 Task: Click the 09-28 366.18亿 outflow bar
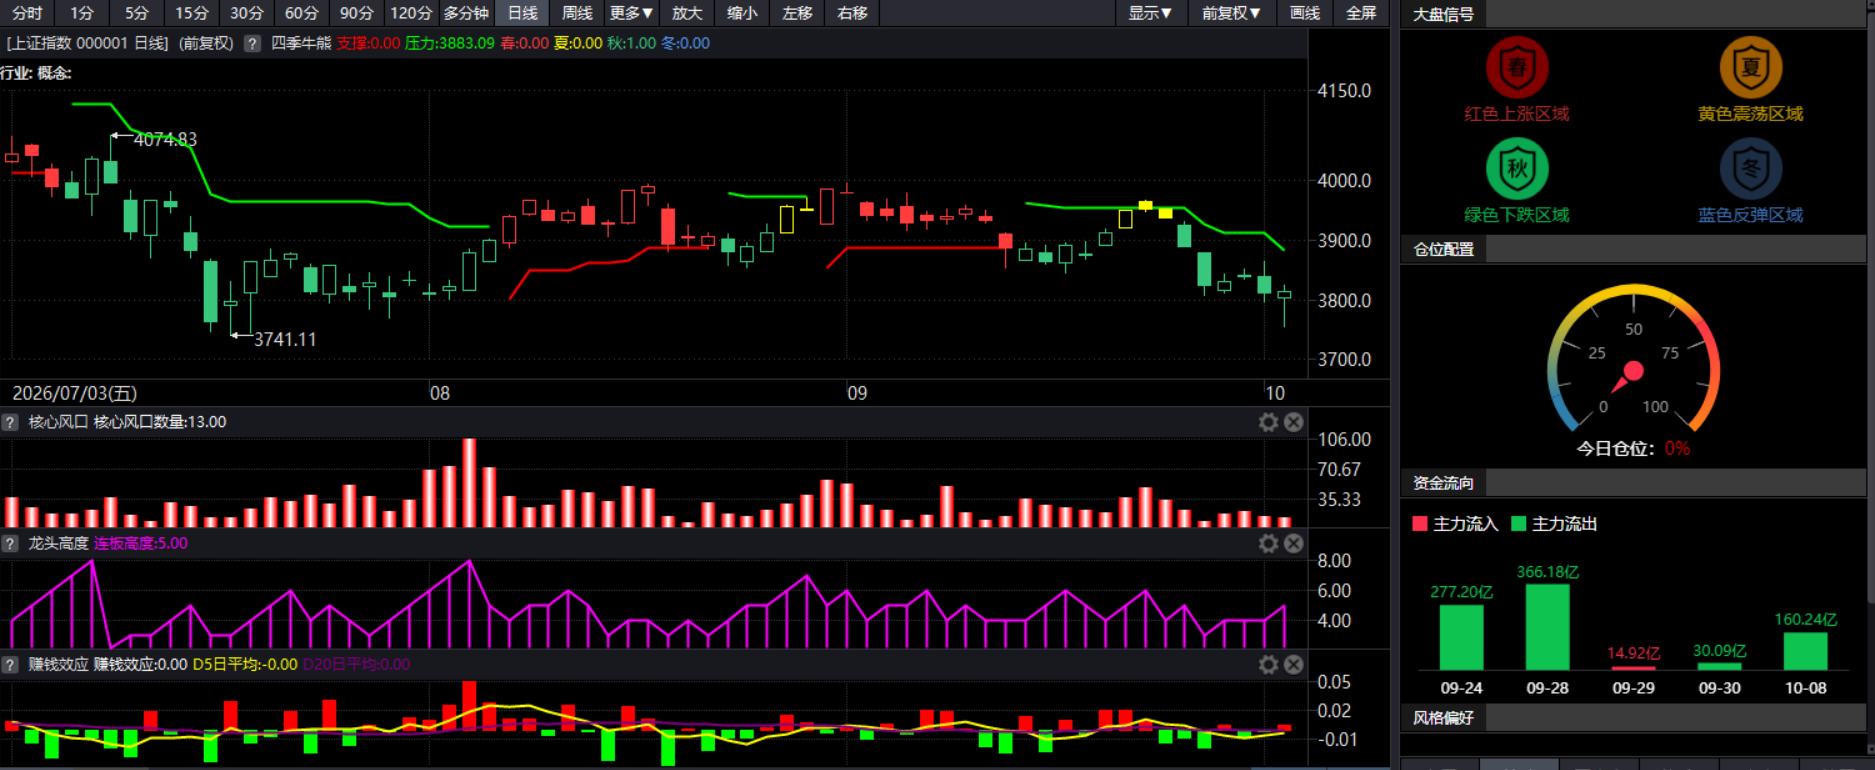(1547, 627)
